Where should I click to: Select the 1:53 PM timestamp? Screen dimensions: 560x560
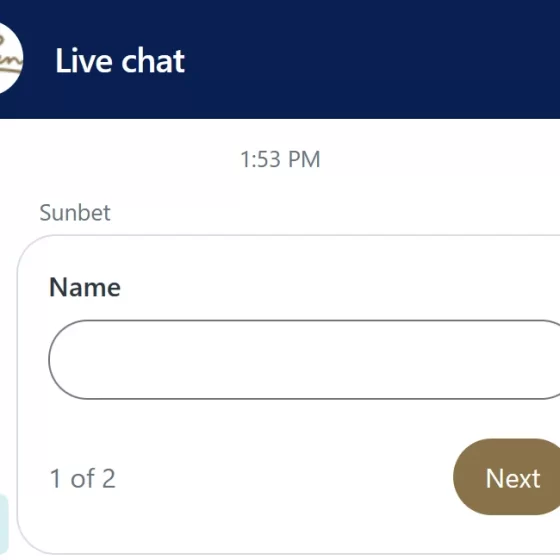click(280, 159)
